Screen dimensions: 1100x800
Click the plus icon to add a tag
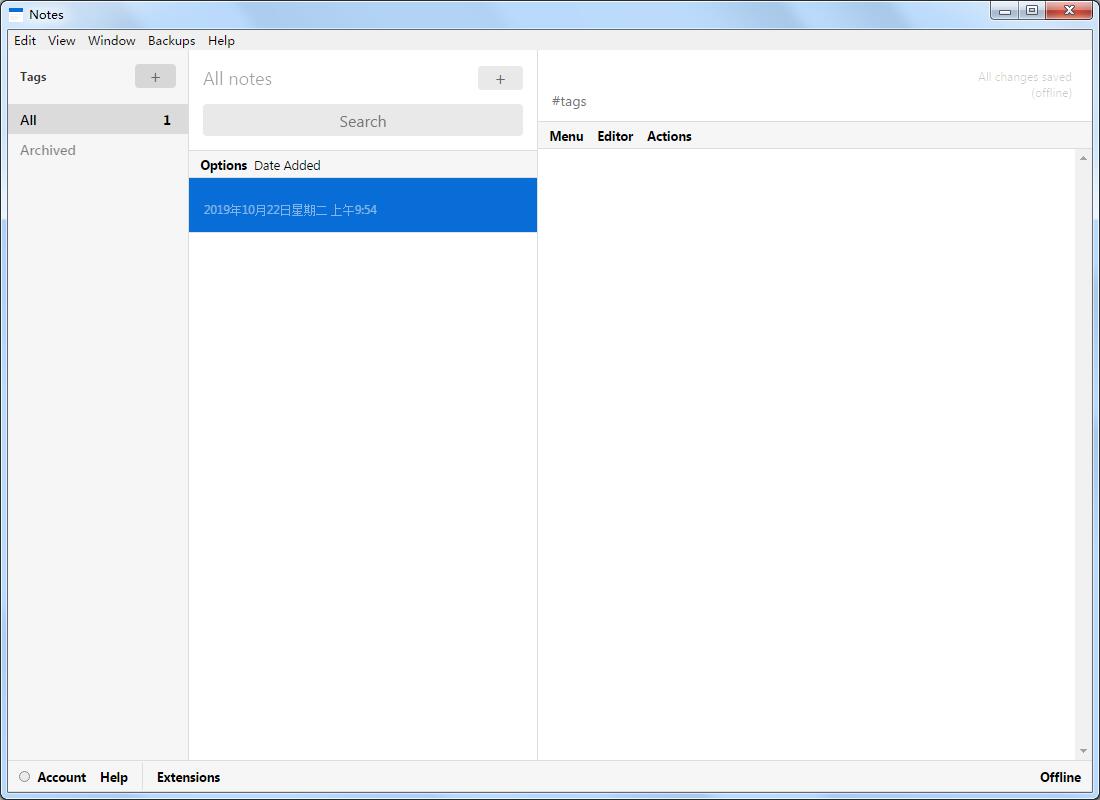(x=155, y=77)
